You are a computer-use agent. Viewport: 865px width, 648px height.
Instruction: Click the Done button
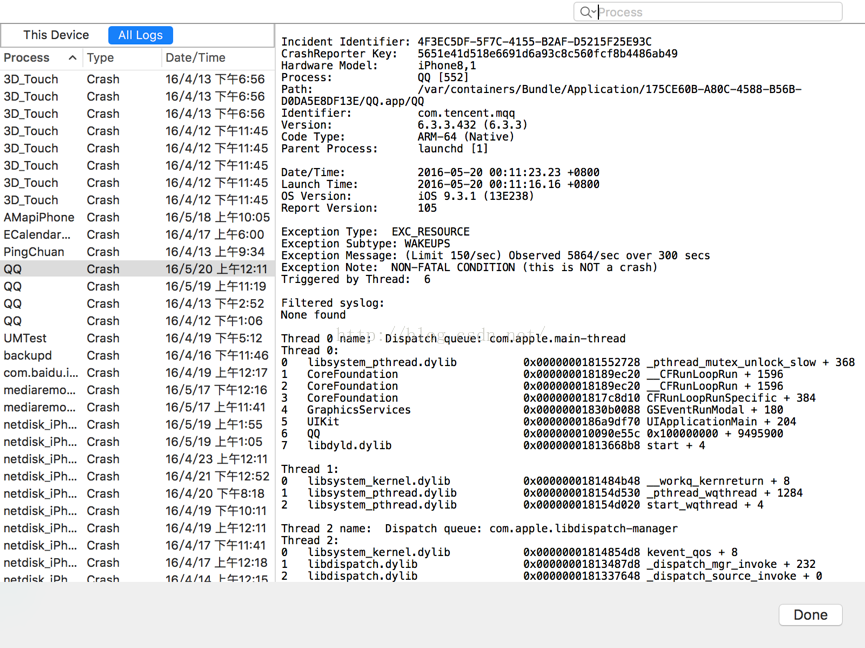coord(810,614)
